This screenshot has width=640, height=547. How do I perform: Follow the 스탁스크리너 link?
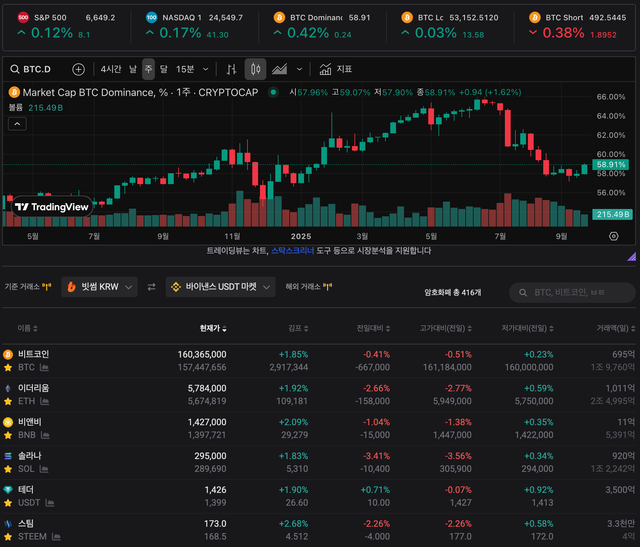pos(293,251)
